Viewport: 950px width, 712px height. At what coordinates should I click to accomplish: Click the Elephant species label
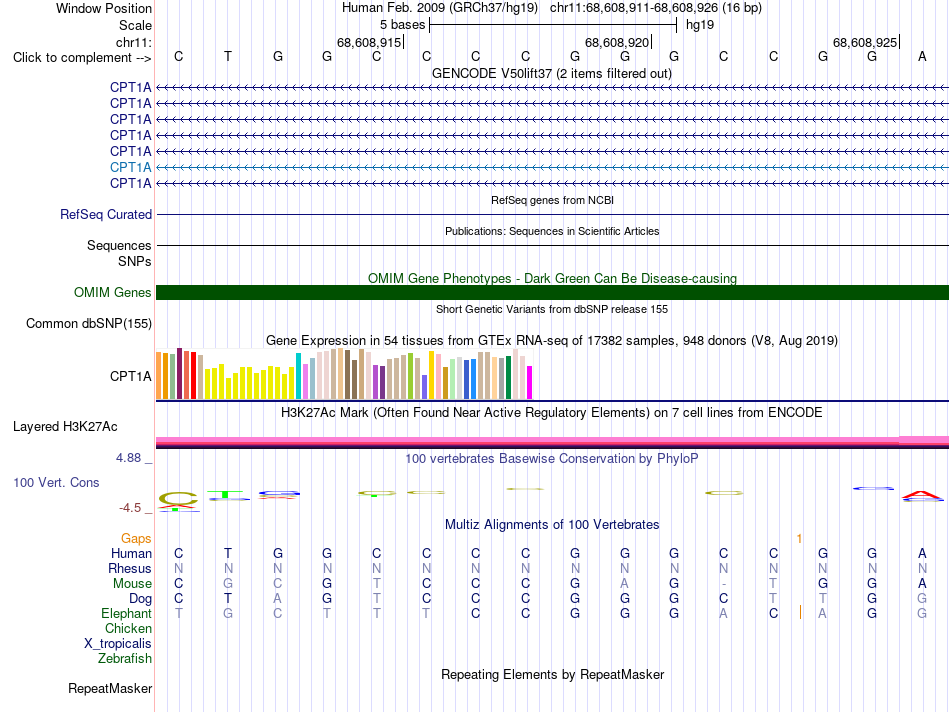tap(126, 614)
